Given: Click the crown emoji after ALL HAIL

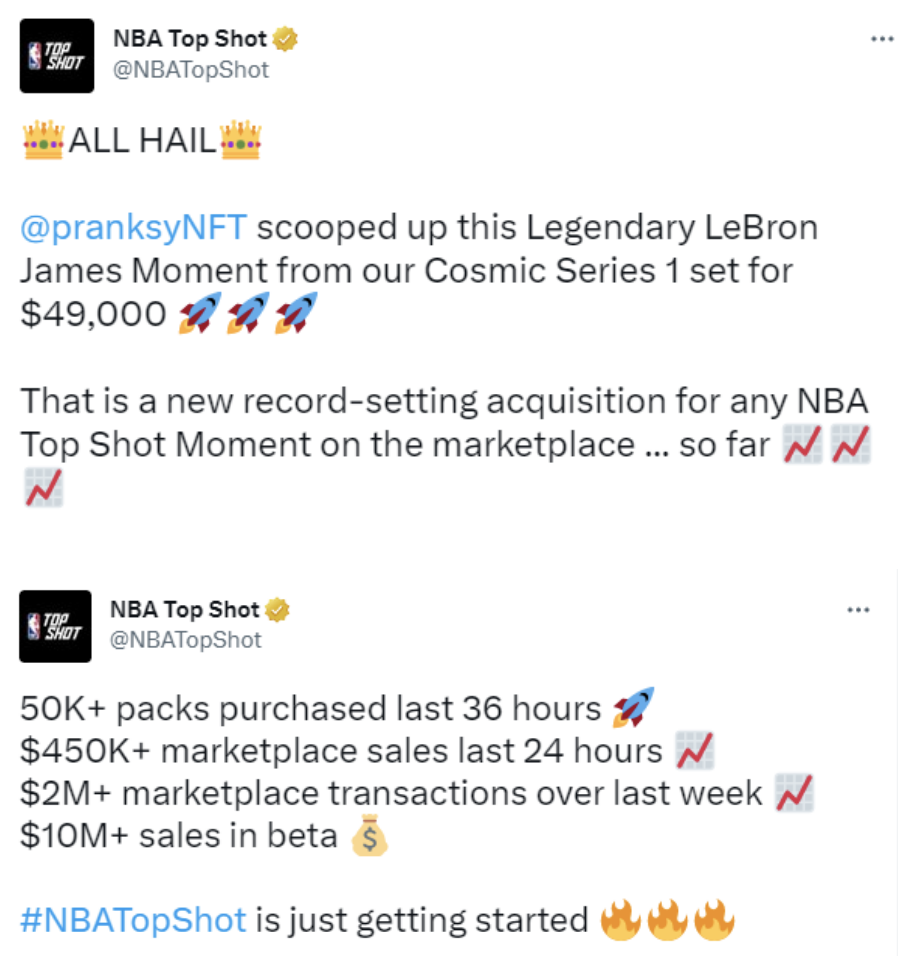Looking at the screenshot, I should click(240, 141).
